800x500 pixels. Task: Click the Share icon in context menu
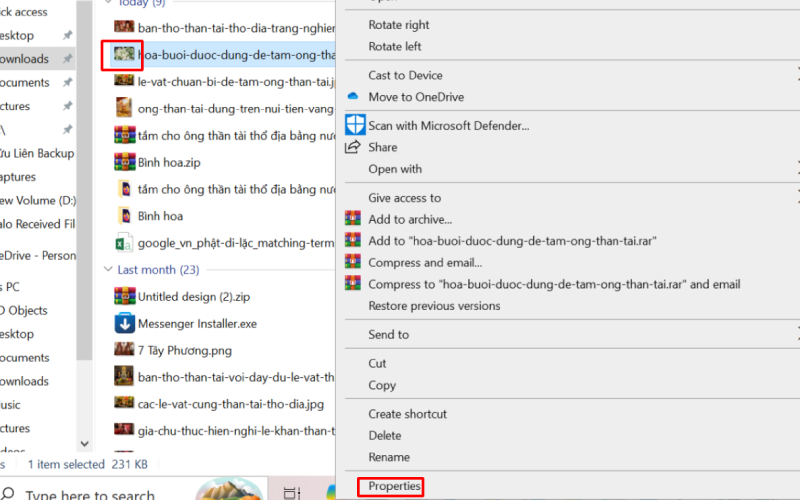click(352, 147)
